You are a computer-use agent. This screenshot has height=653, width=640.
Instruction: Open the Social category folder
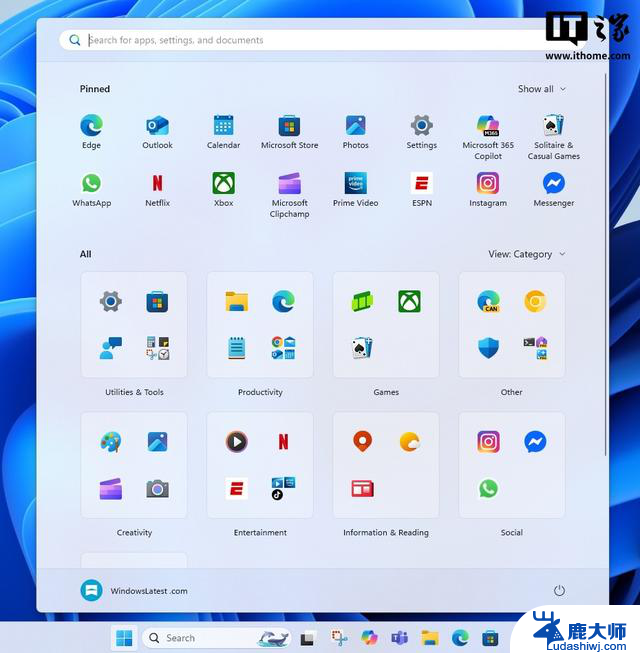[x=512, y=465]
